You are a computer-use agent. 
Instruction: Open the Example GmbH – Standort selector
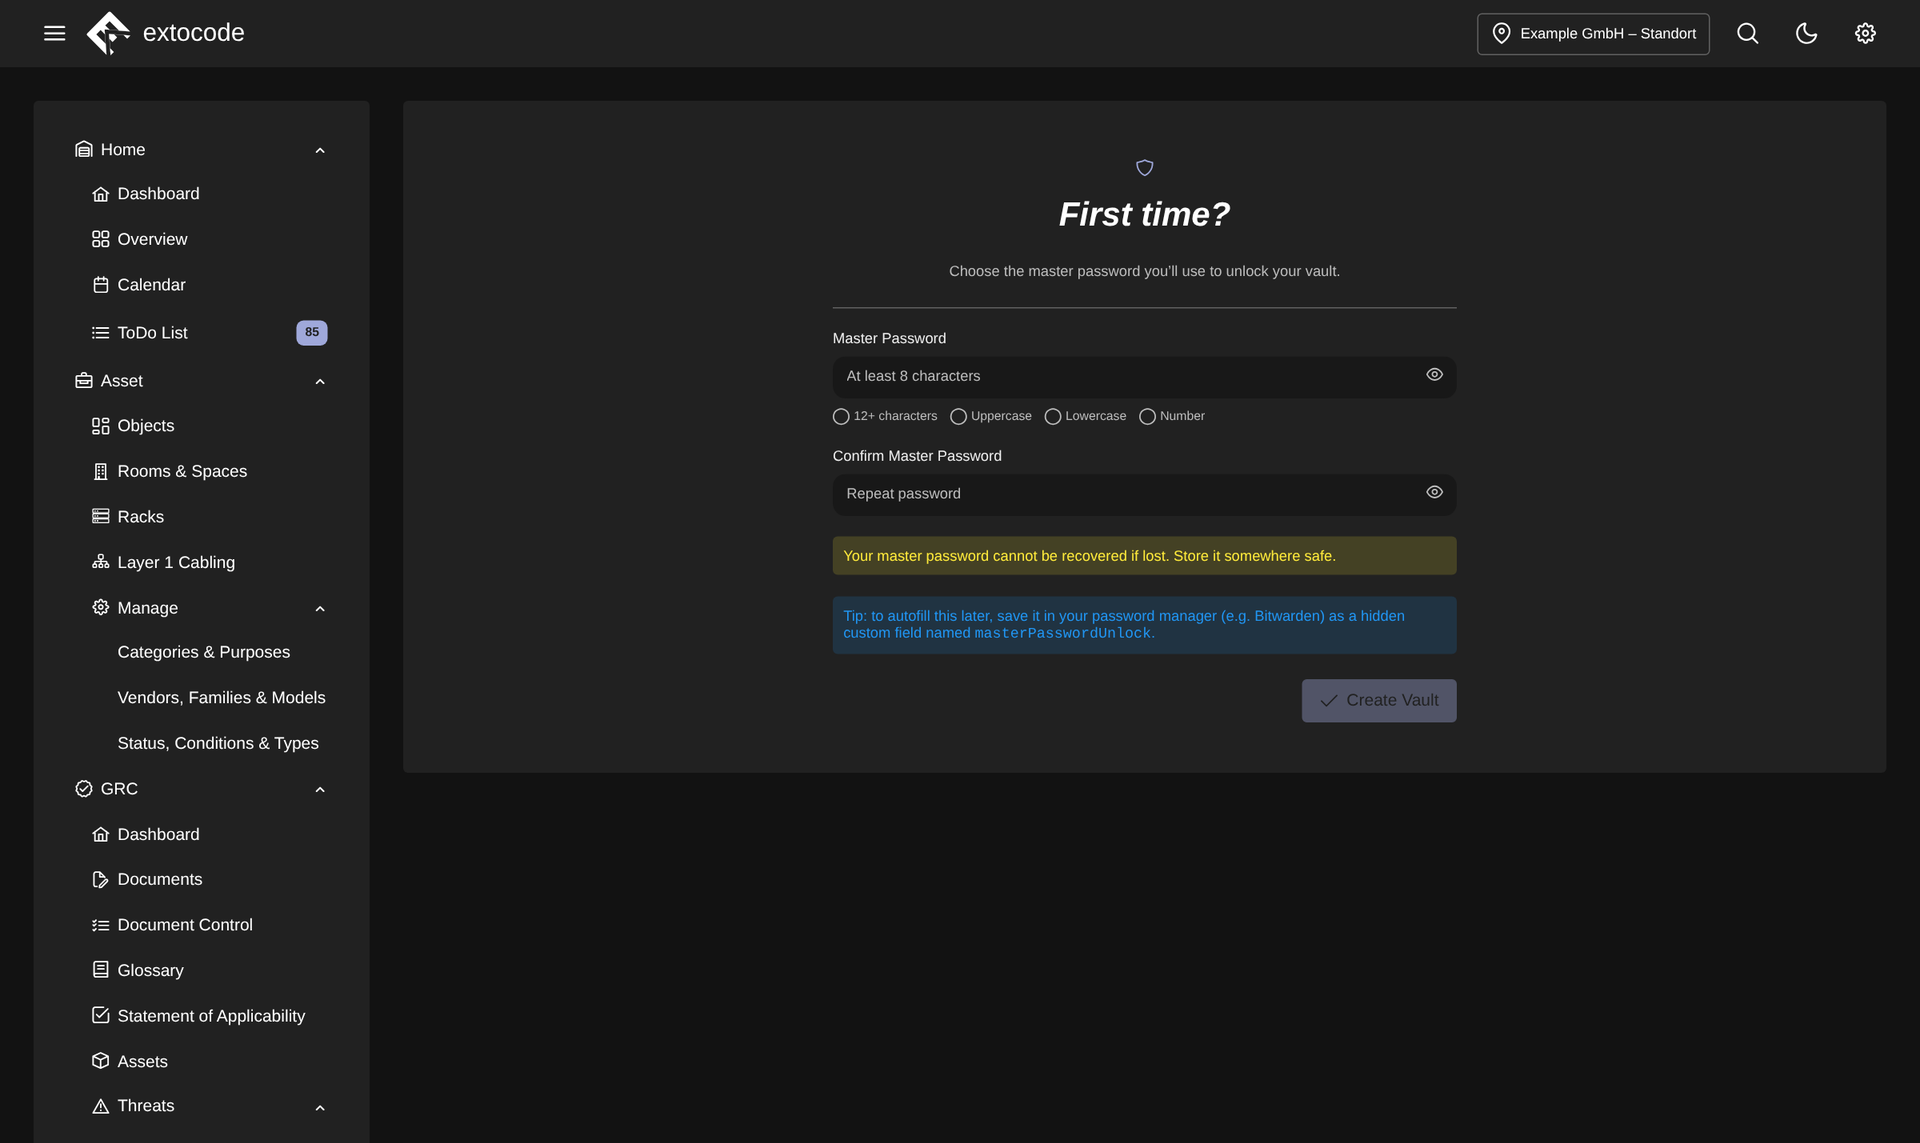pyautogui.click(x=1593, y=34)
